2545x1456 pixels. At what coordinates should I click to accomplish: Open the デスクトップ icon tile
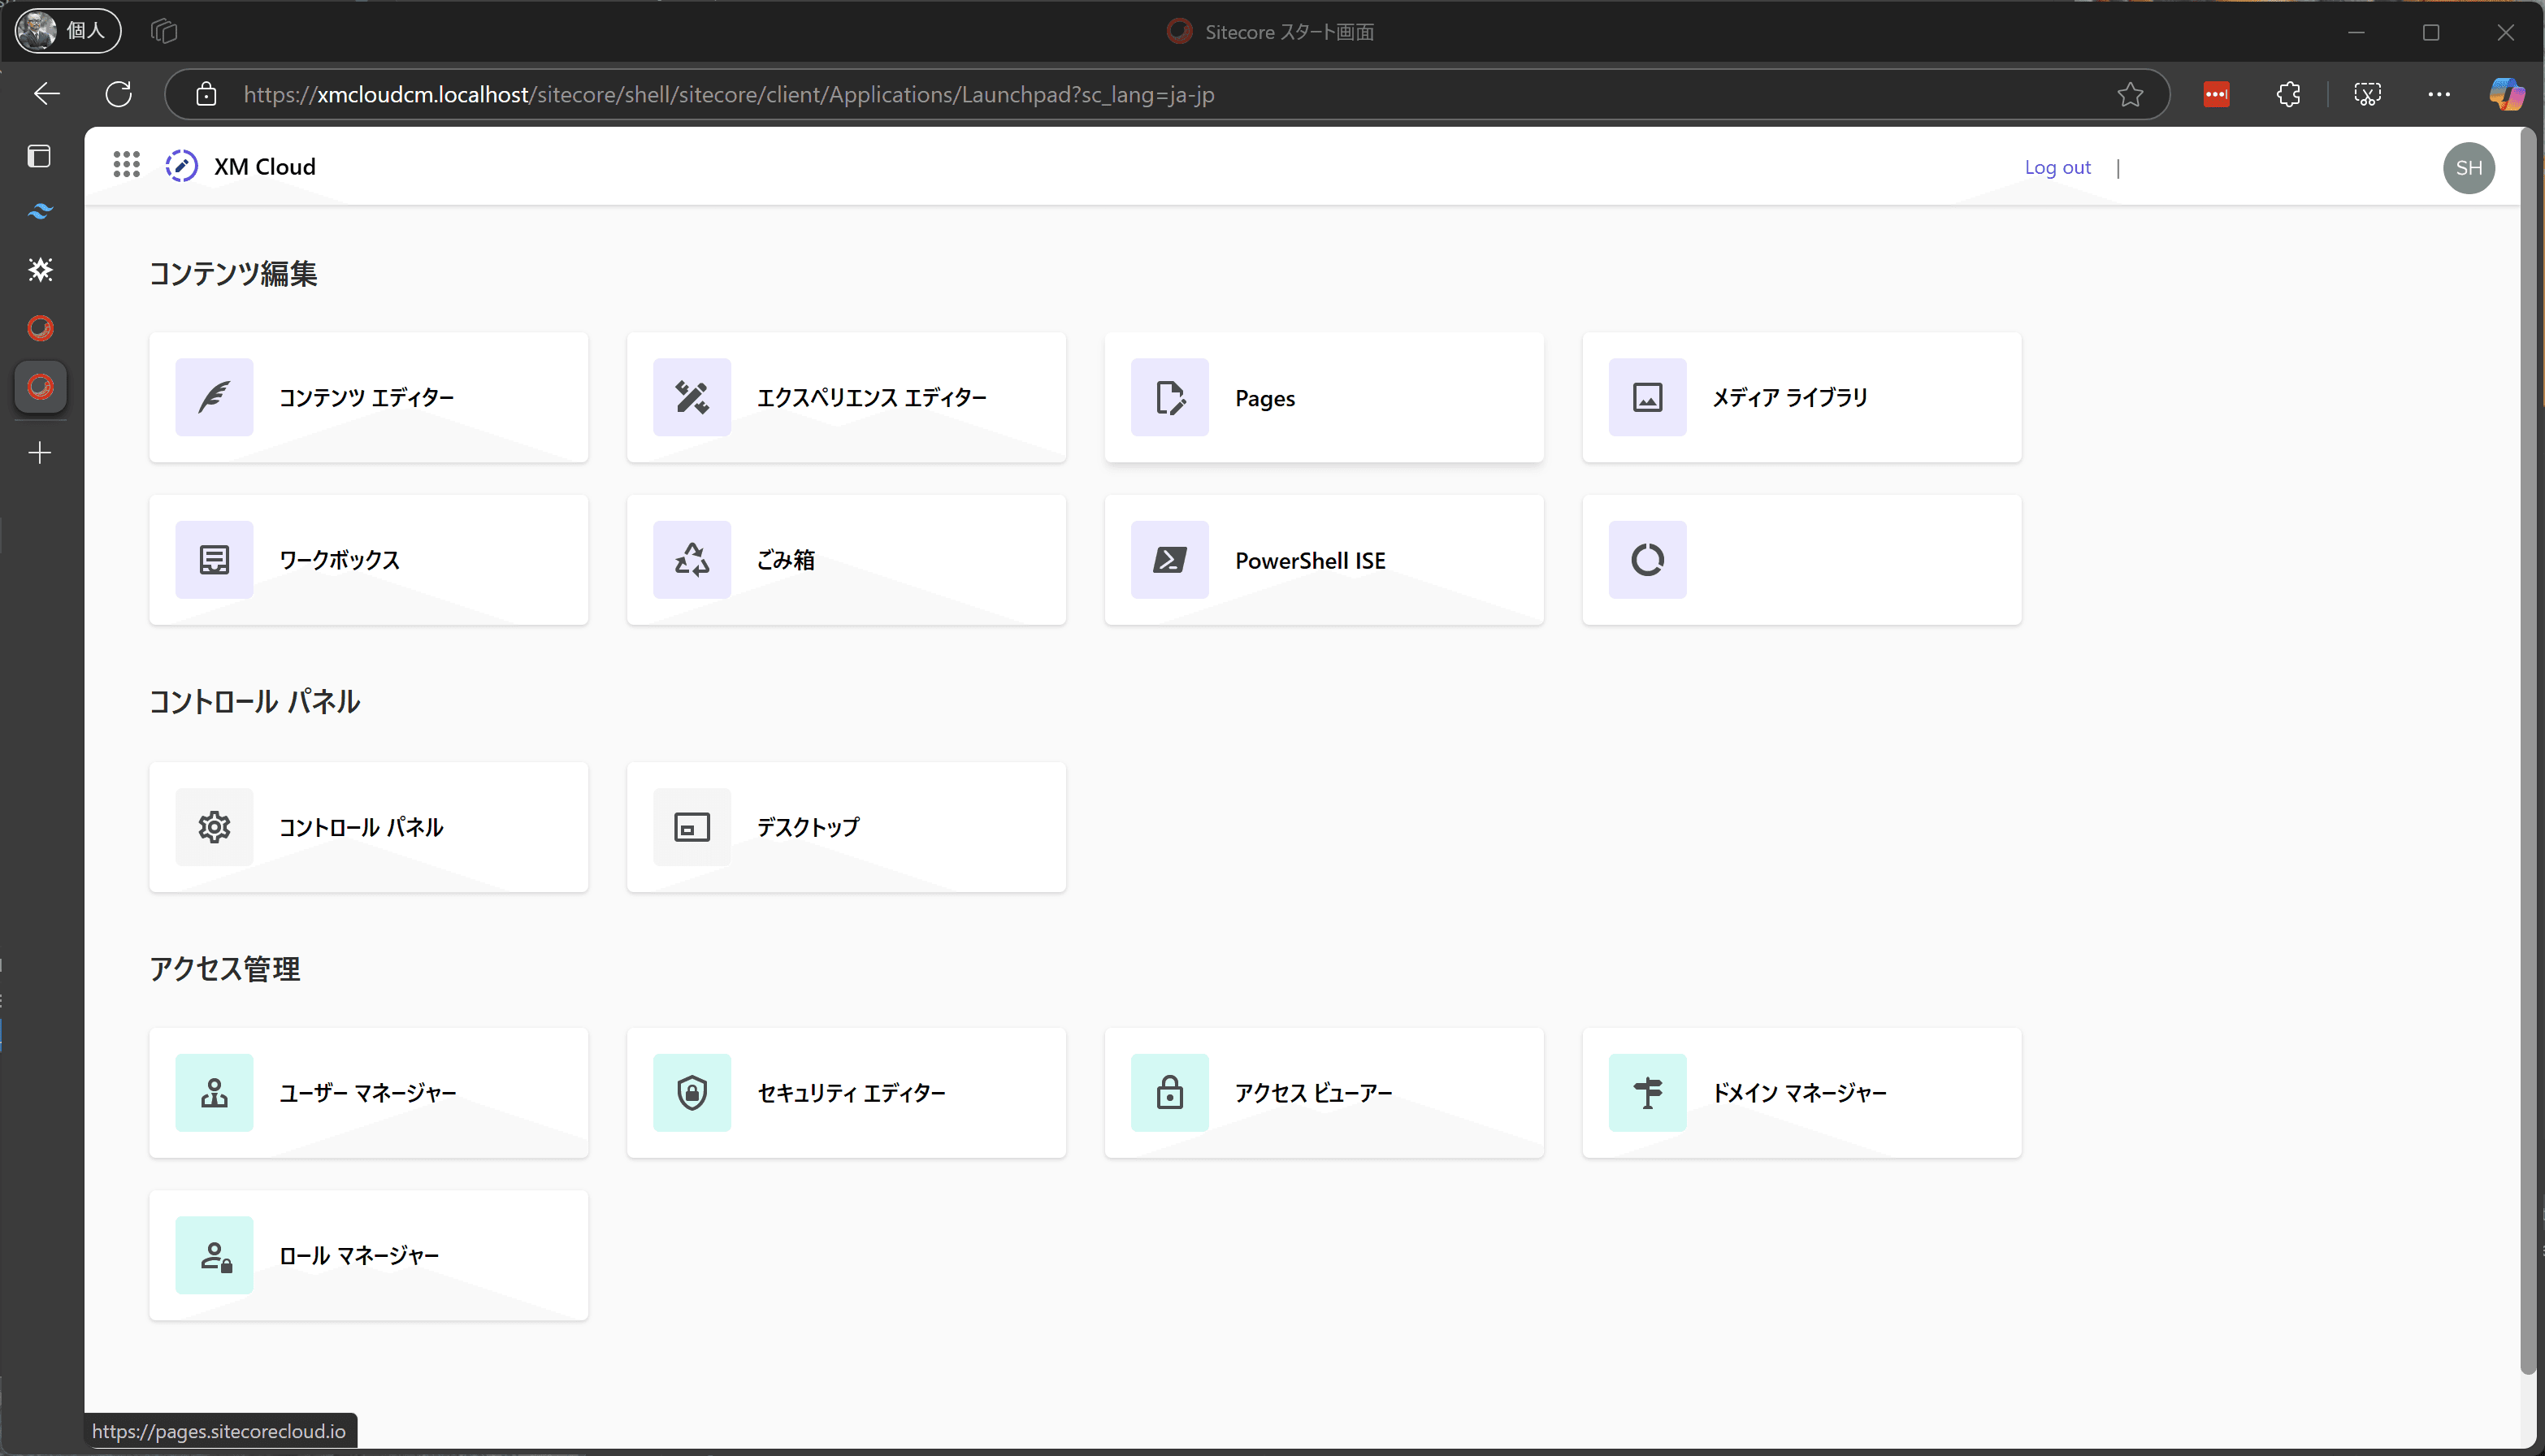[692, 827]
